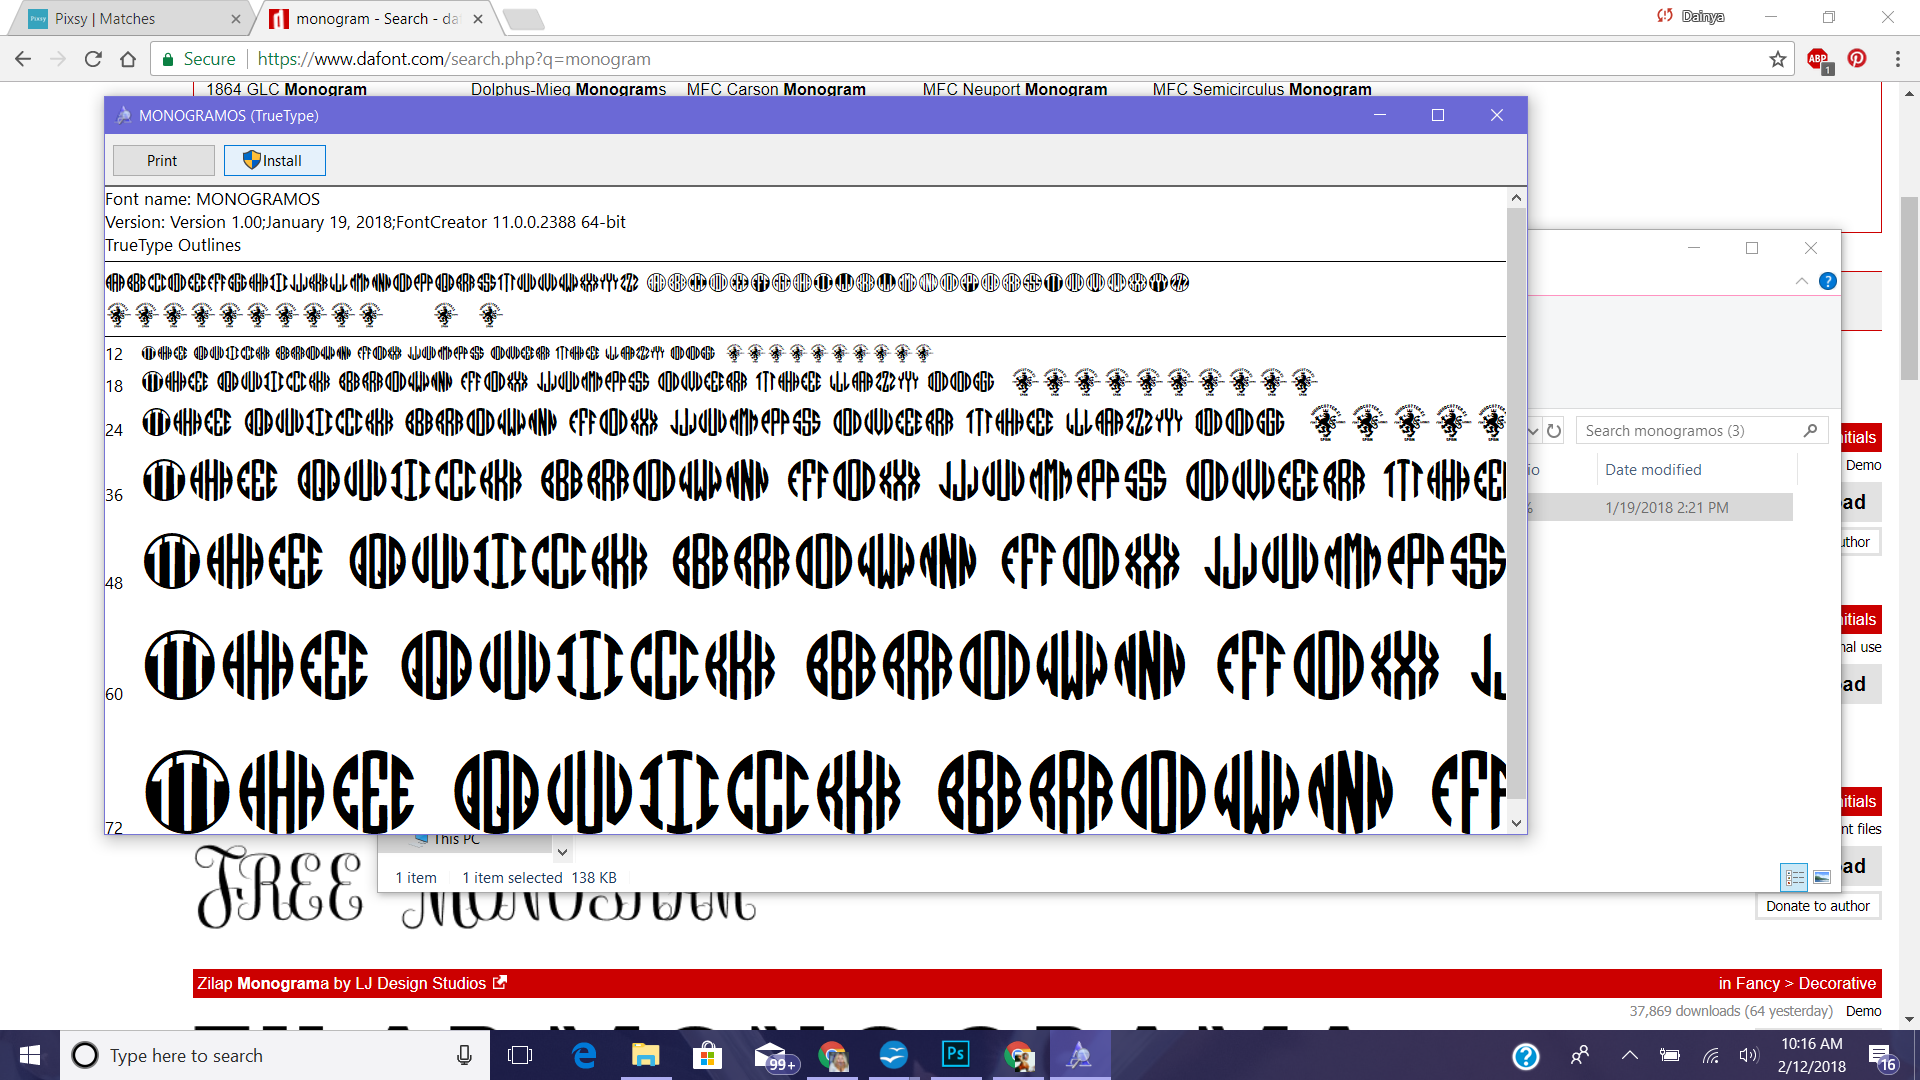Image resolution: width=1920 pixels, height=1080 pixels.
Task: Open Microsoft Edge from taskbar
Action: 584,1055
